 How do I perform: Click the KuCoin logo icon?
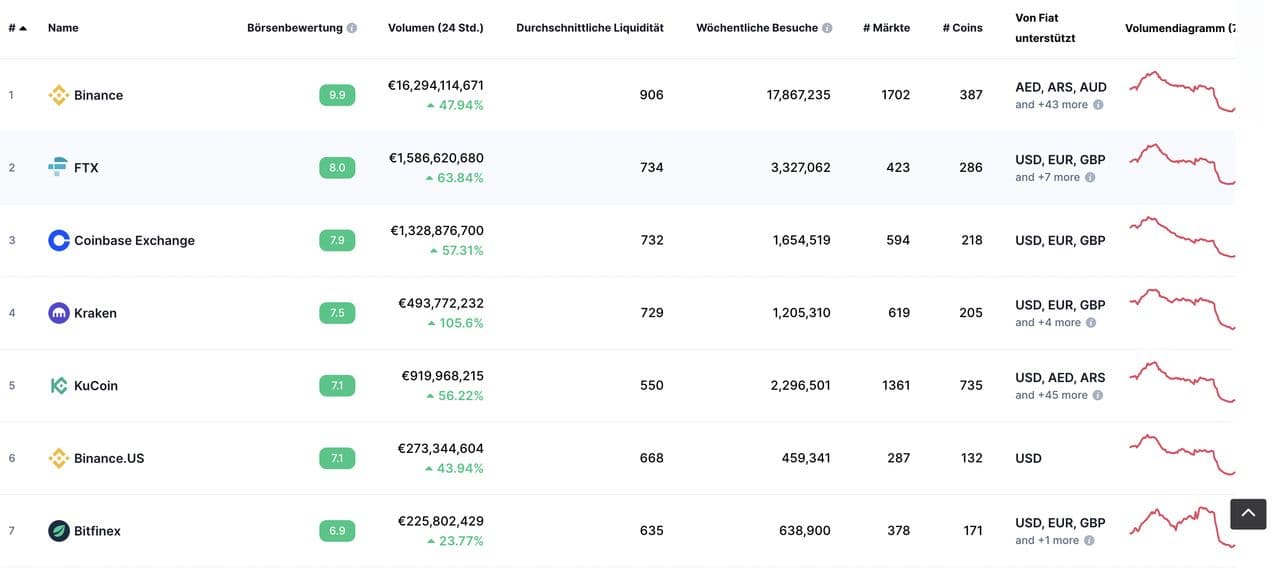59,386
